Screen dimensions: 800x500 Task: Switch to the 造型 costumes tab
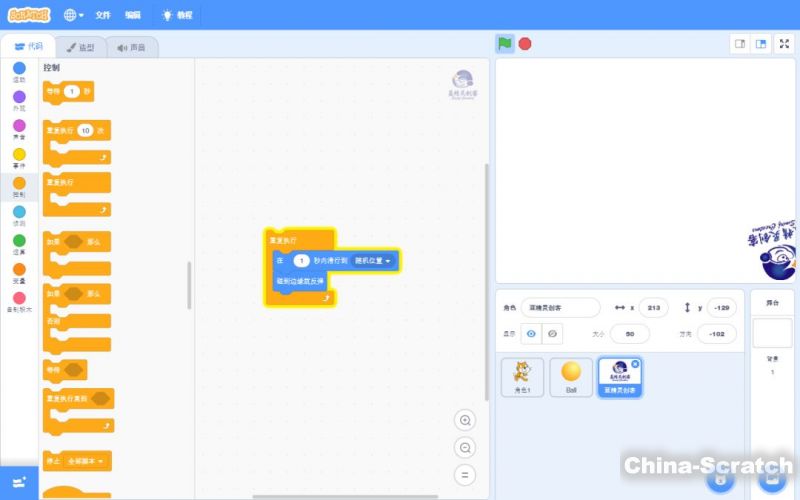(x=80, y=47)
